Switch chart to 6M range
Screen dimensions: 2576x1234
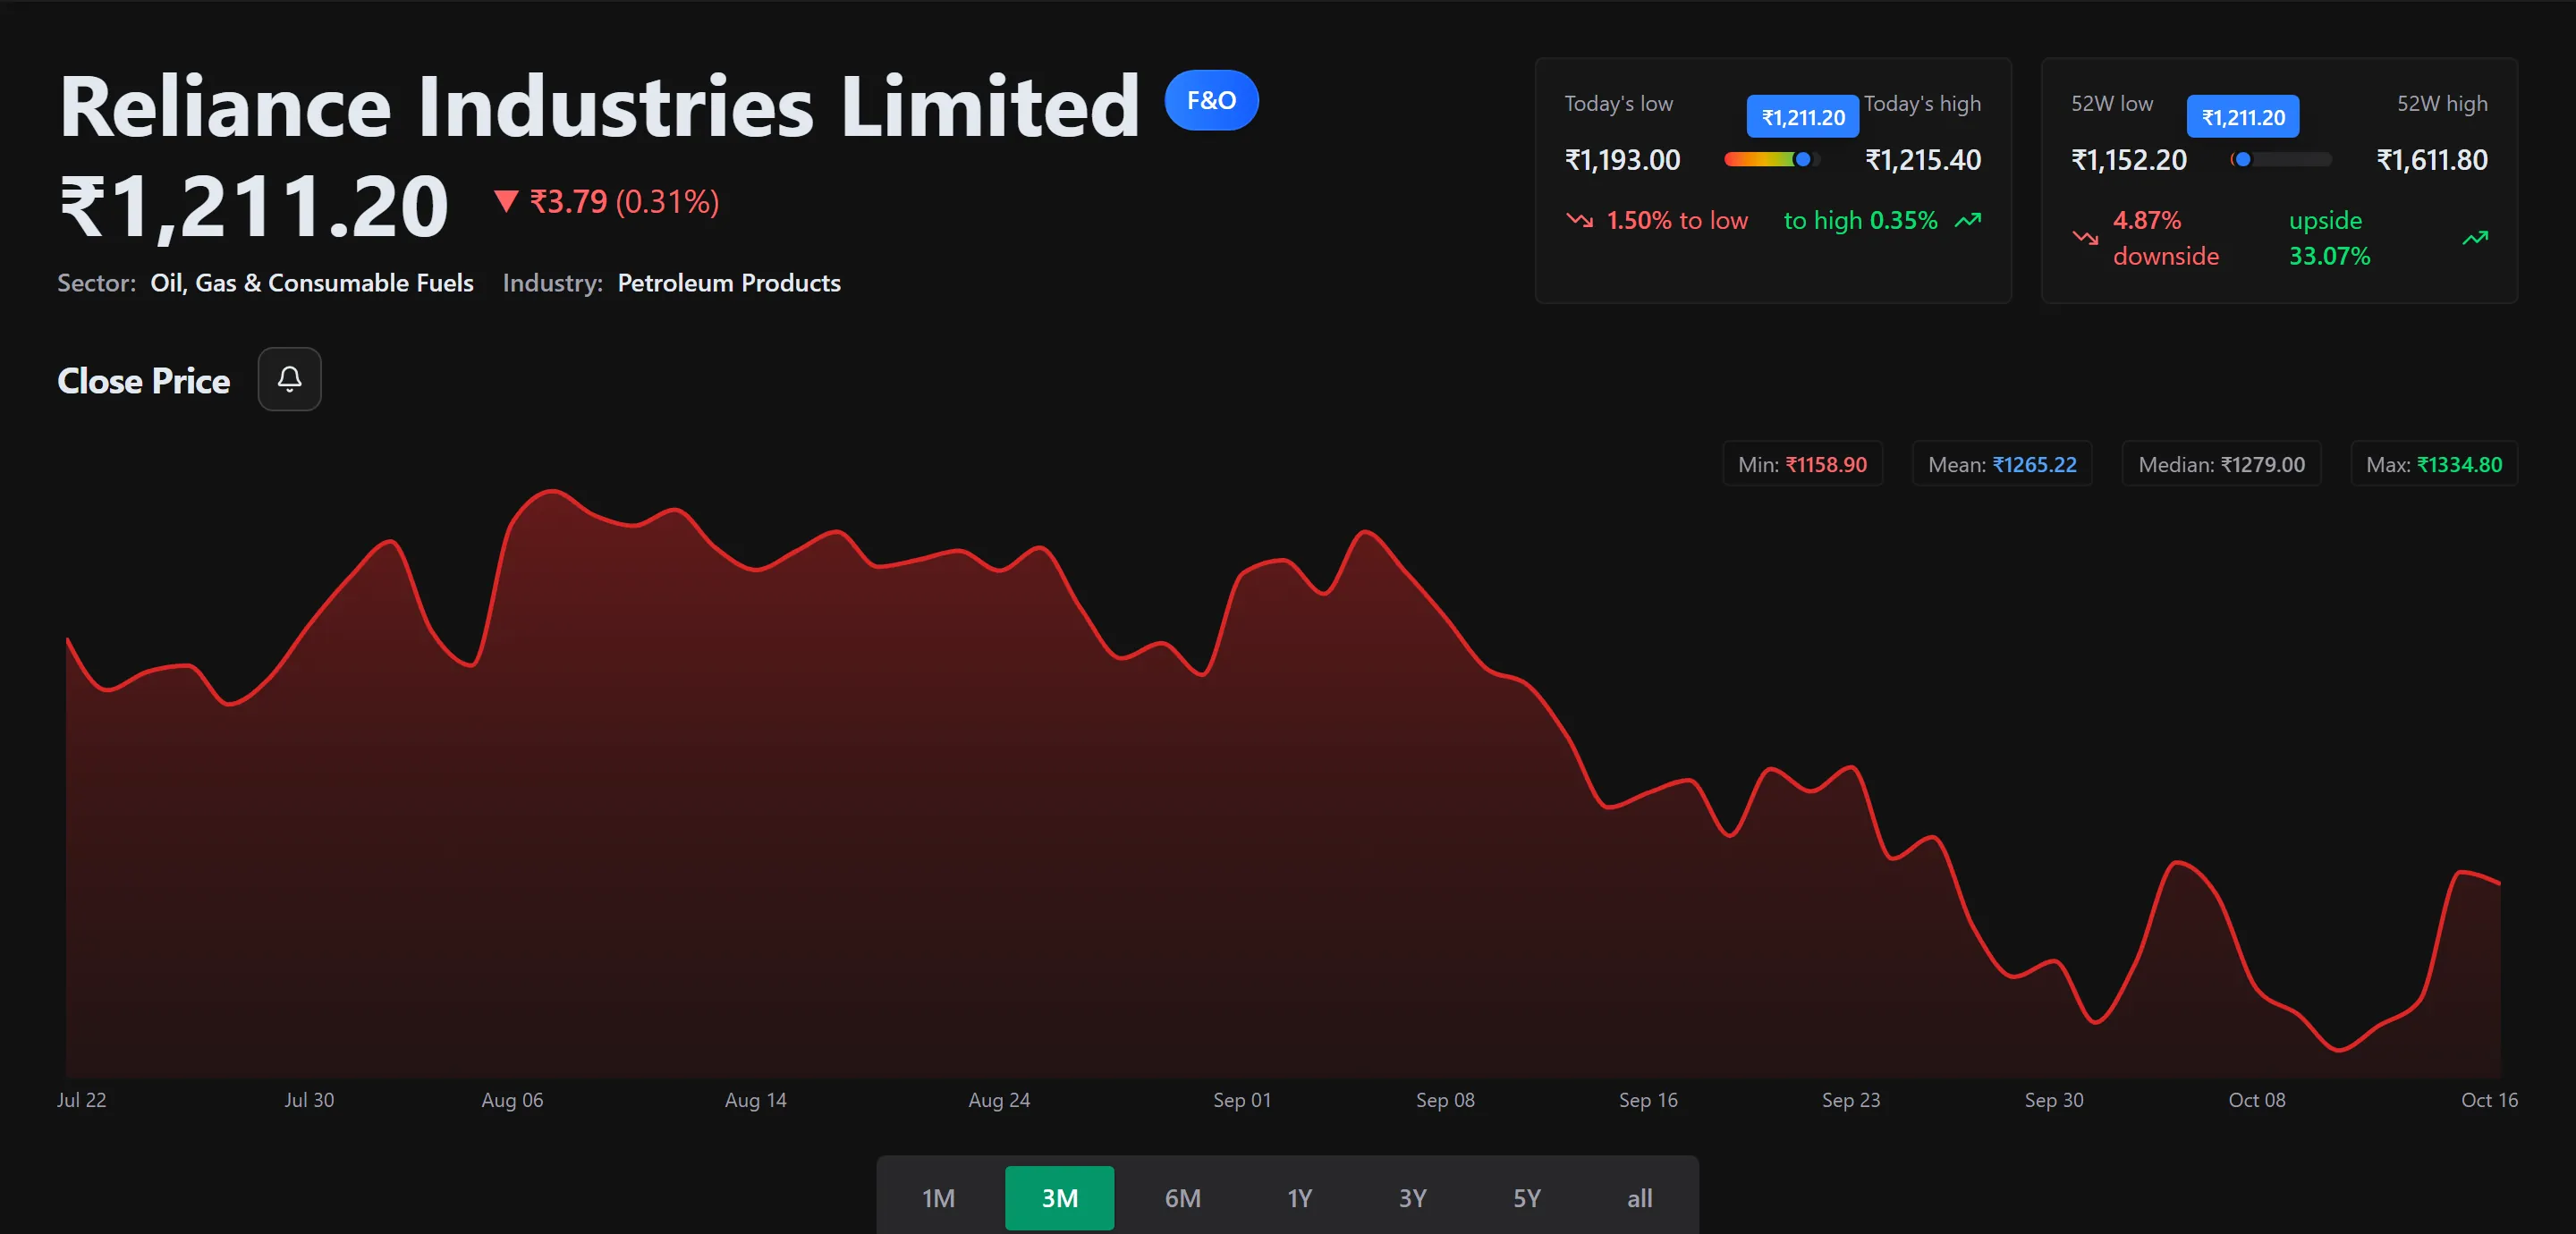pos(1182,1197)
